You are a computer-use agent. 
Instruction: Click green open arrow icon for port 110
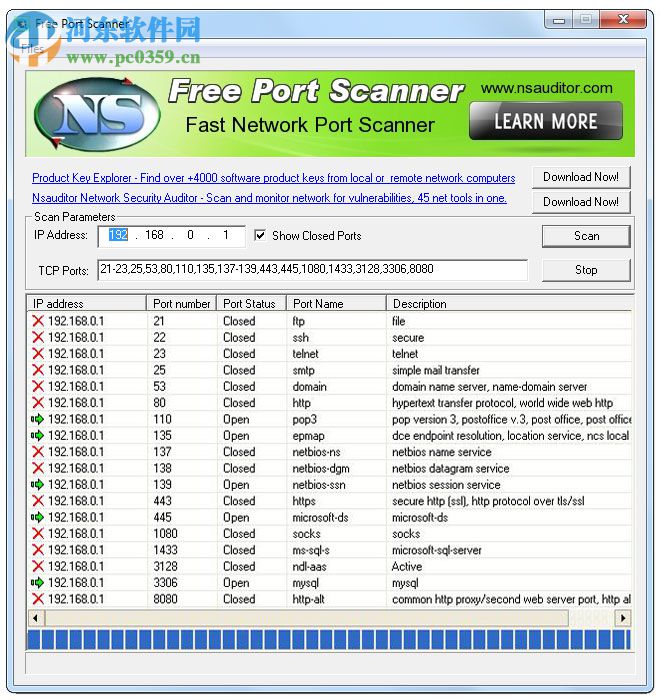coord(38,419)
